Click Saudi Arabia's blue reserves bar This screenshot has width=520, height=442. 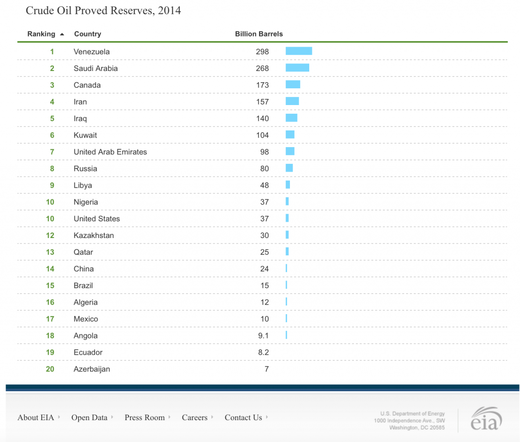click(297, 68)
